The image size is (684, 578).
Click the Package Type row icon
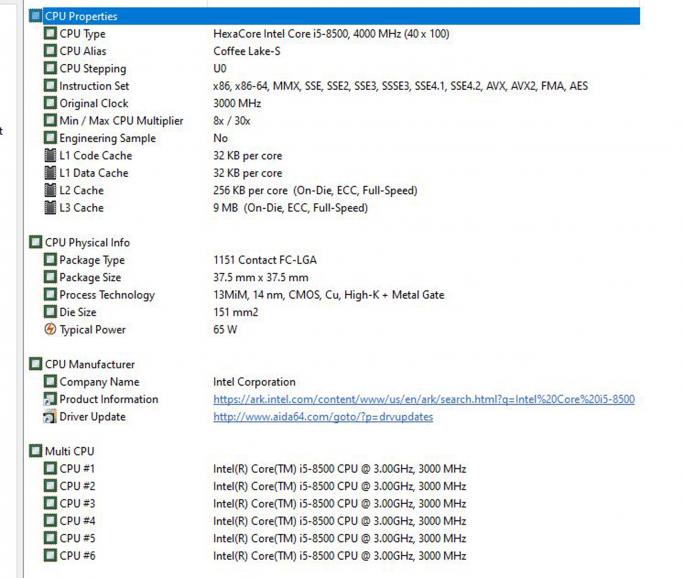point(50,260)
